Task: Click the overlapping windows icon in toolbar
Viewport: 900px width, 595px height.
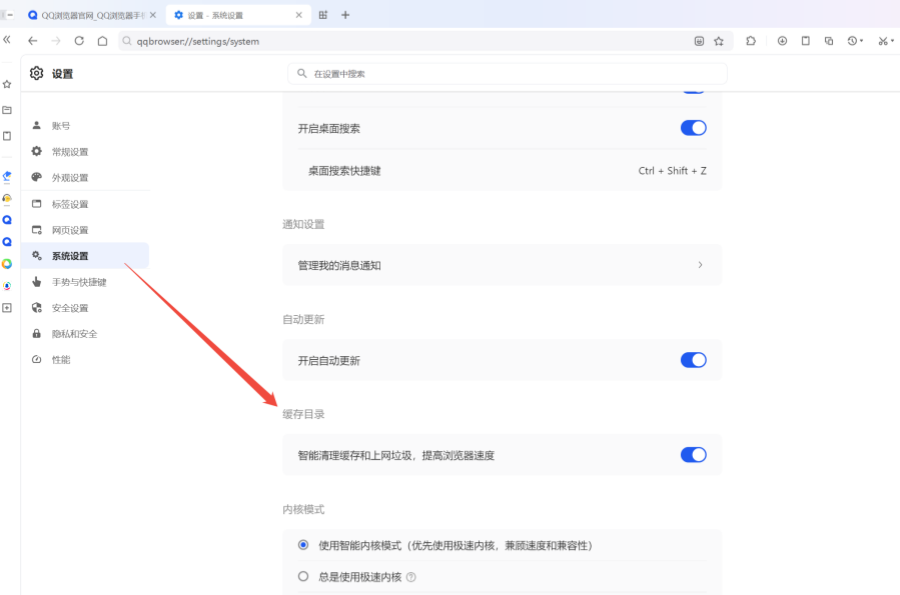Action: [x=829, y=41]
